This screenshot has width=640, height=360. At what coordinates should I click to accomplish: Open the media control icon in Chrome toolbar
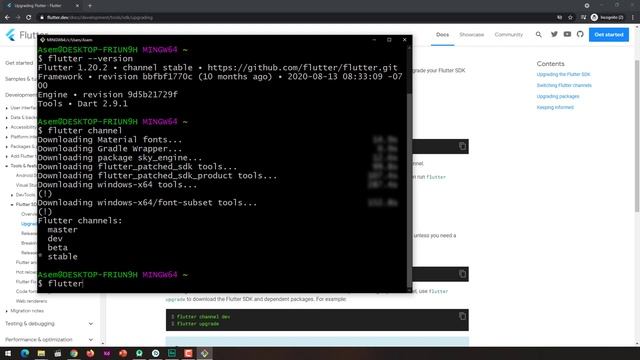pyautogui.click(x=583, y=18)
